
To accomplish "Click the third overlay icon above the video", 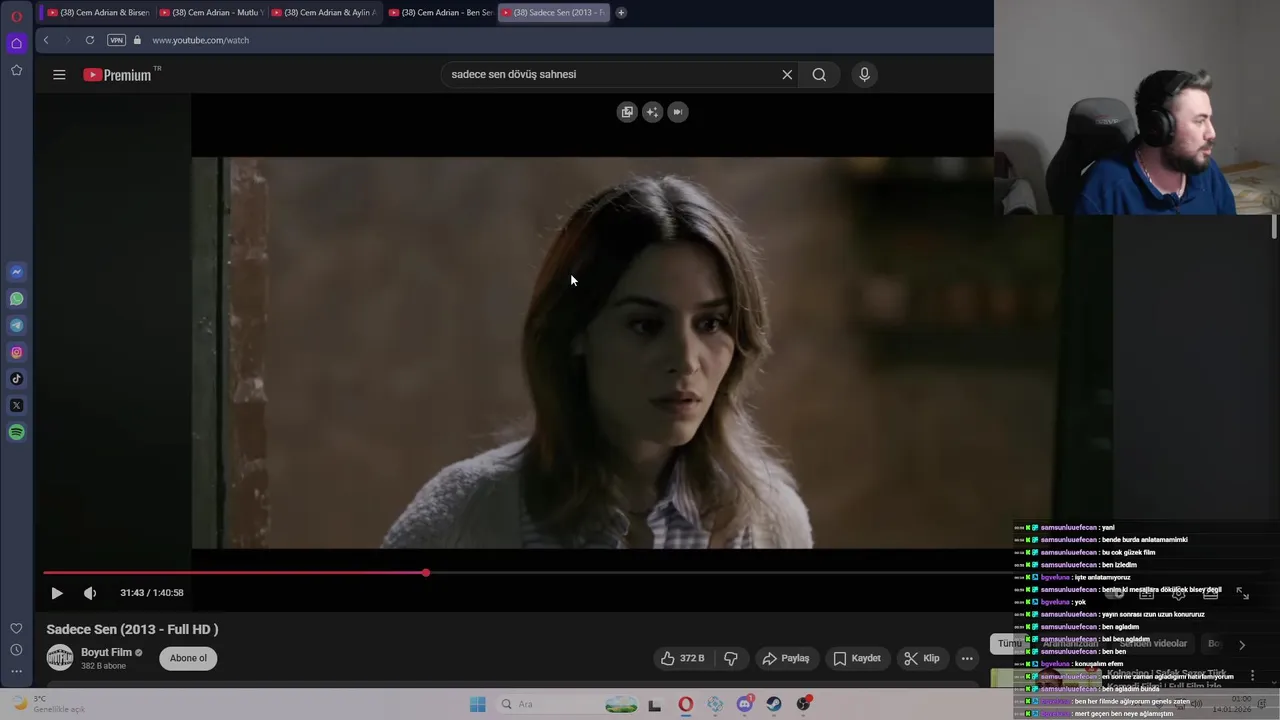I will pyautogui.click(x=677, y=112).
